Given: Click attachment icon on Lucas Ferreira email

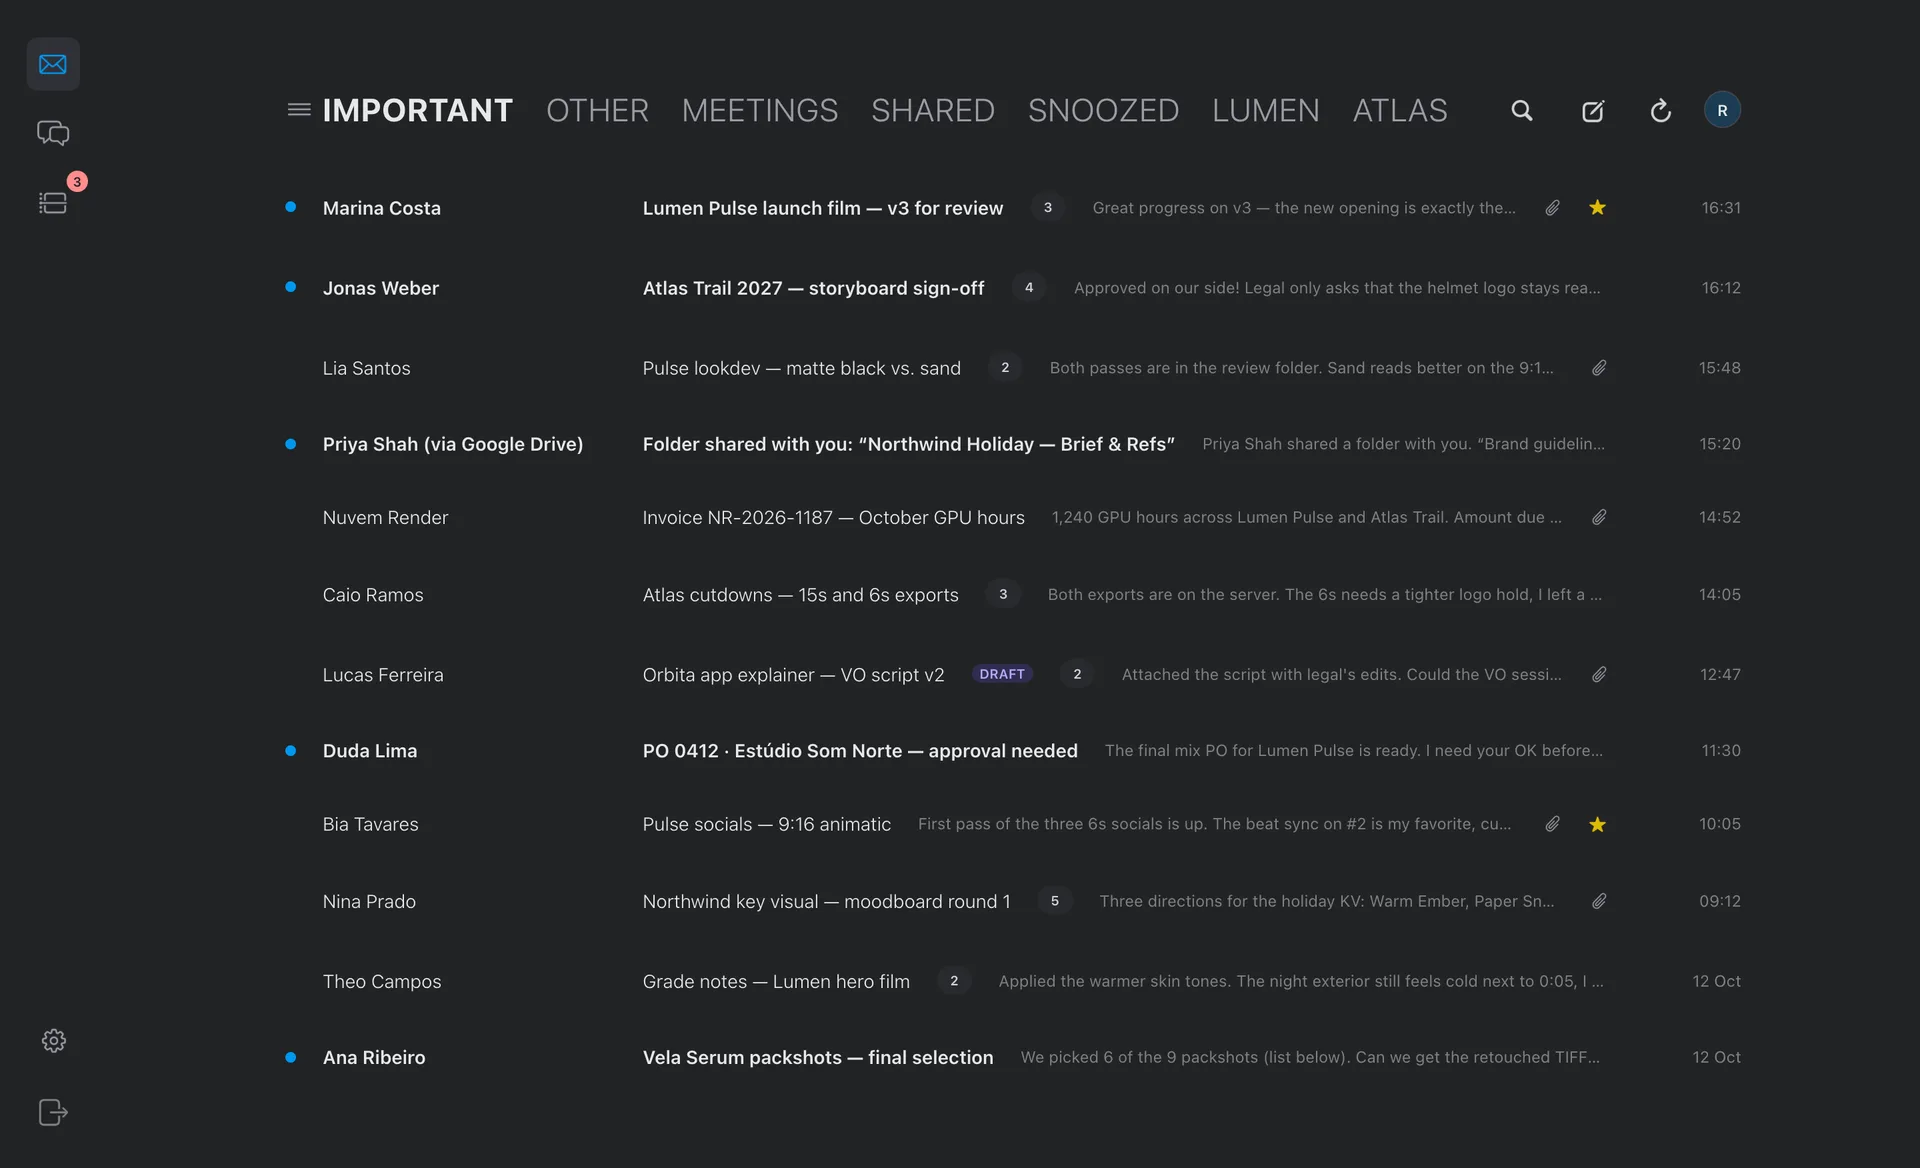Looking at the screenshot, I should [1599, 674].
